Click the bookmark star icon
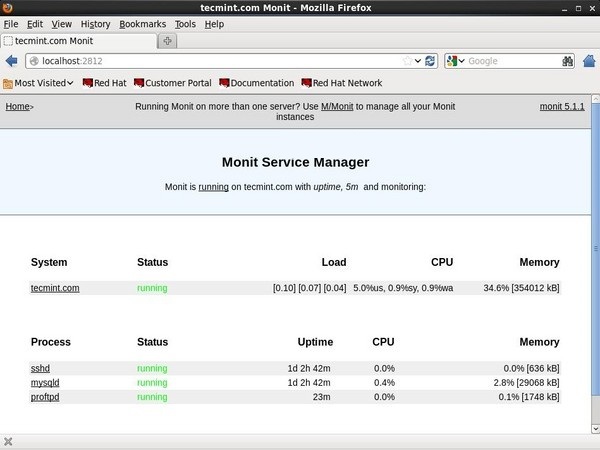Screen dimensions: 600x450 (x=408, y=61)
